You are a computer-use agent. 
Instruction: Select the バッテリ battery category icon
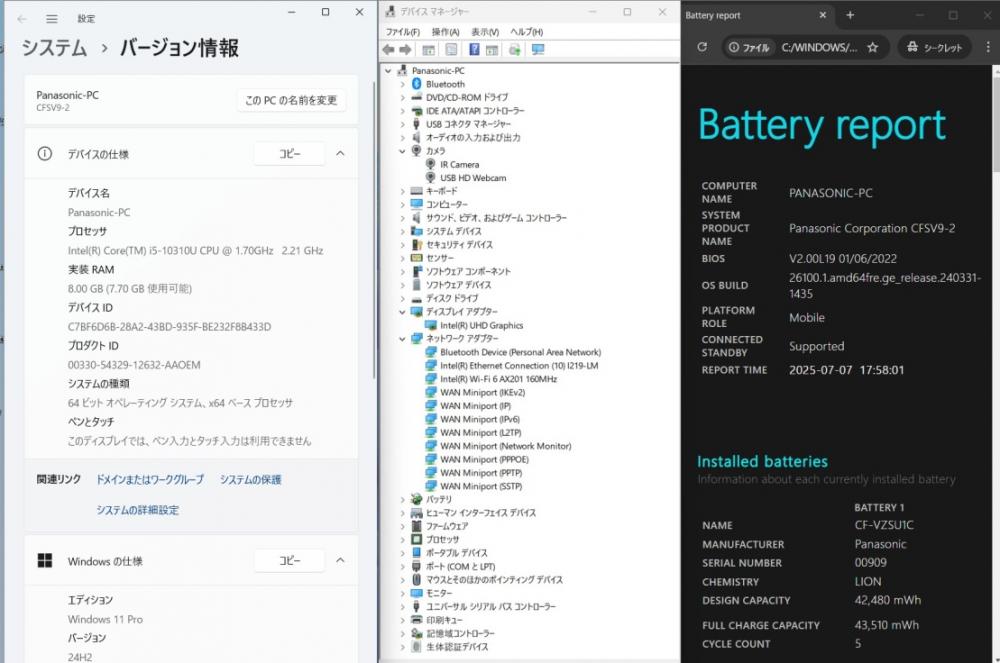416,499
